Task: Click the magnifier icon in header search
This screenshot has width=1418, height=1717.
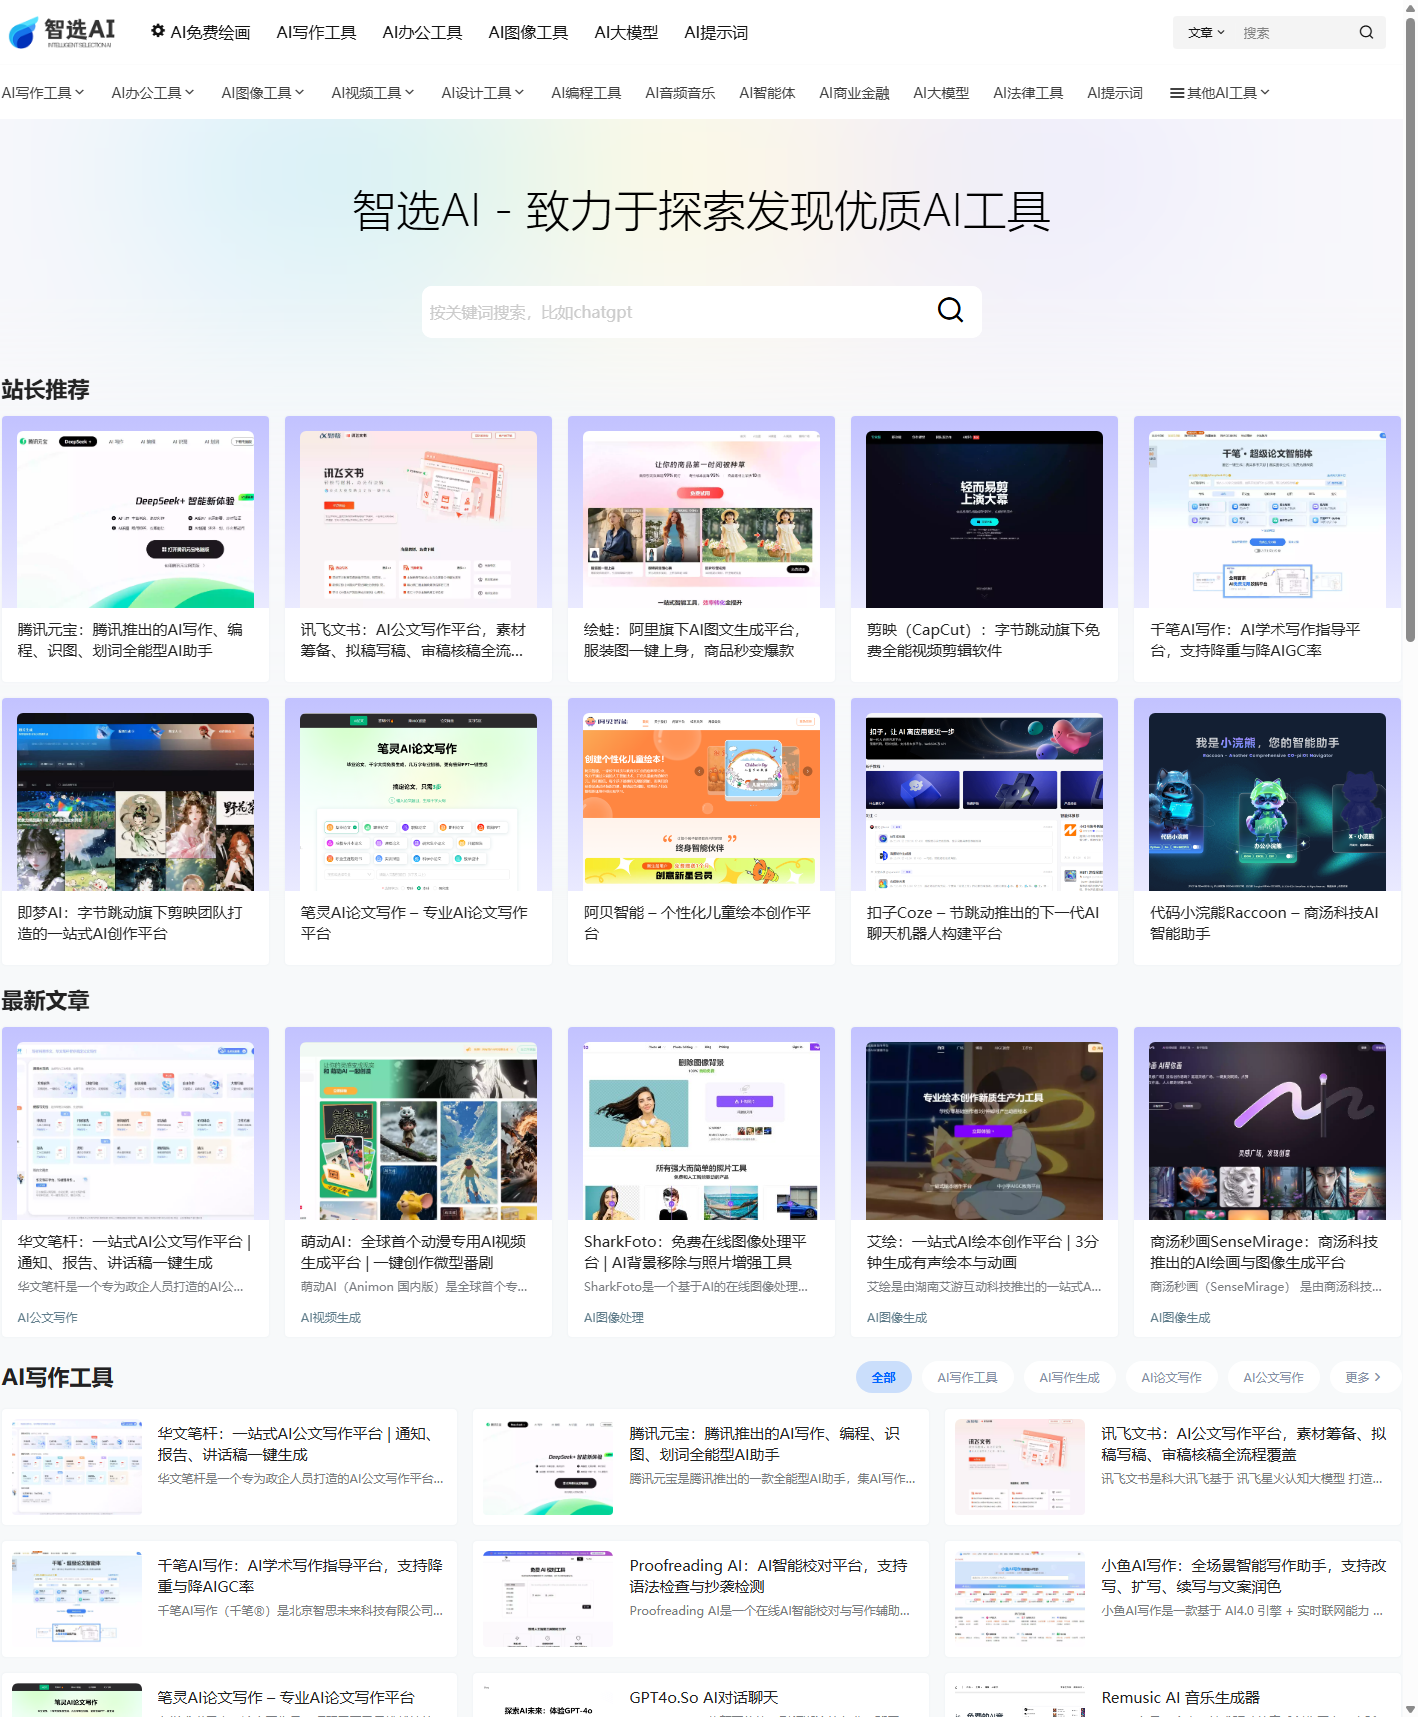Action: 1366,32
